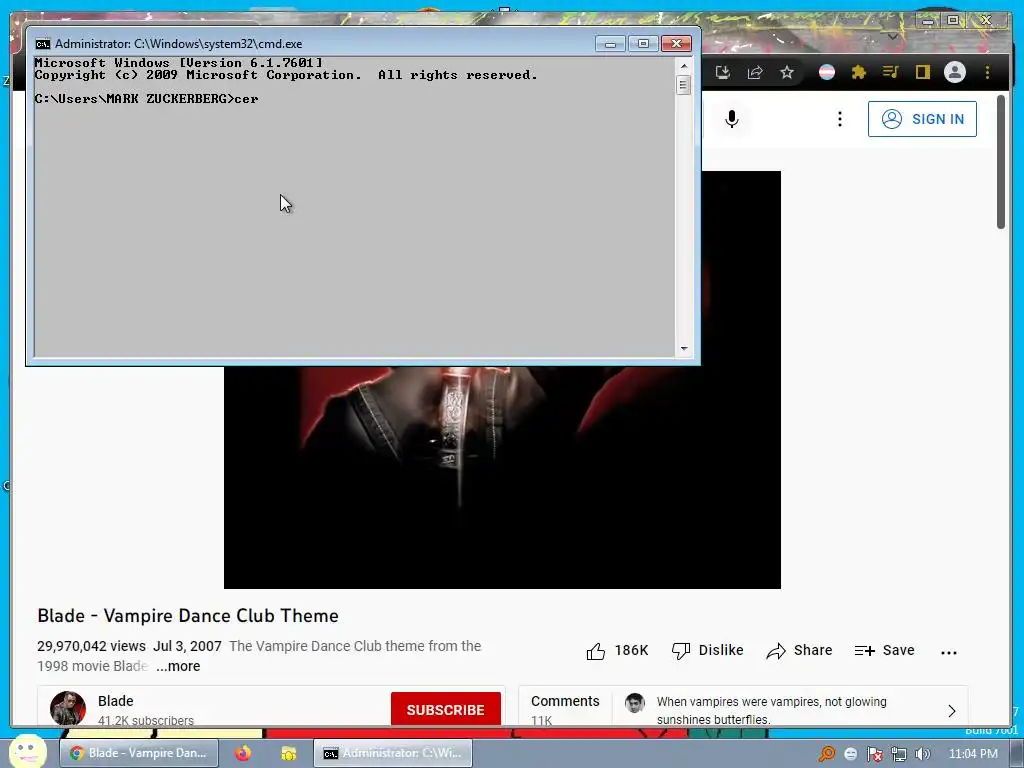Switch to Chrome Blade taskbar button
The width and height of the screenshot is (1024, 768).
138,753
